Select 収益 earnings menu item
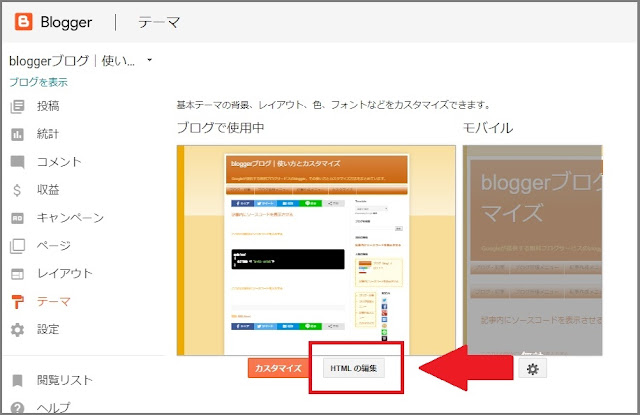This screenshot has height=415, width=640. 48,189
